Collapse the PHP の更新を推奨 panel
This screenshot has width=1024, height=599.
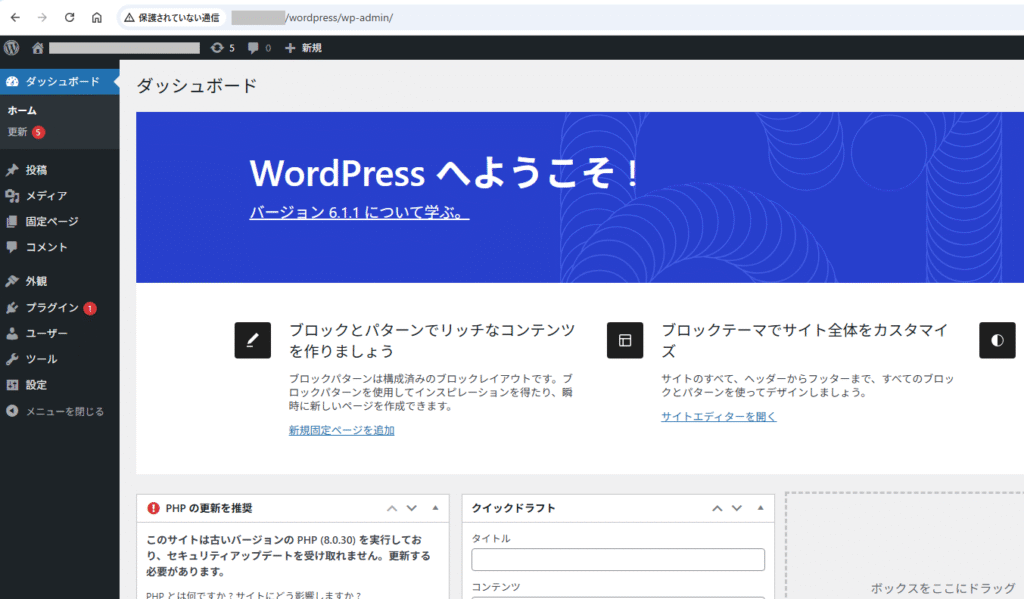pos(436,508)
